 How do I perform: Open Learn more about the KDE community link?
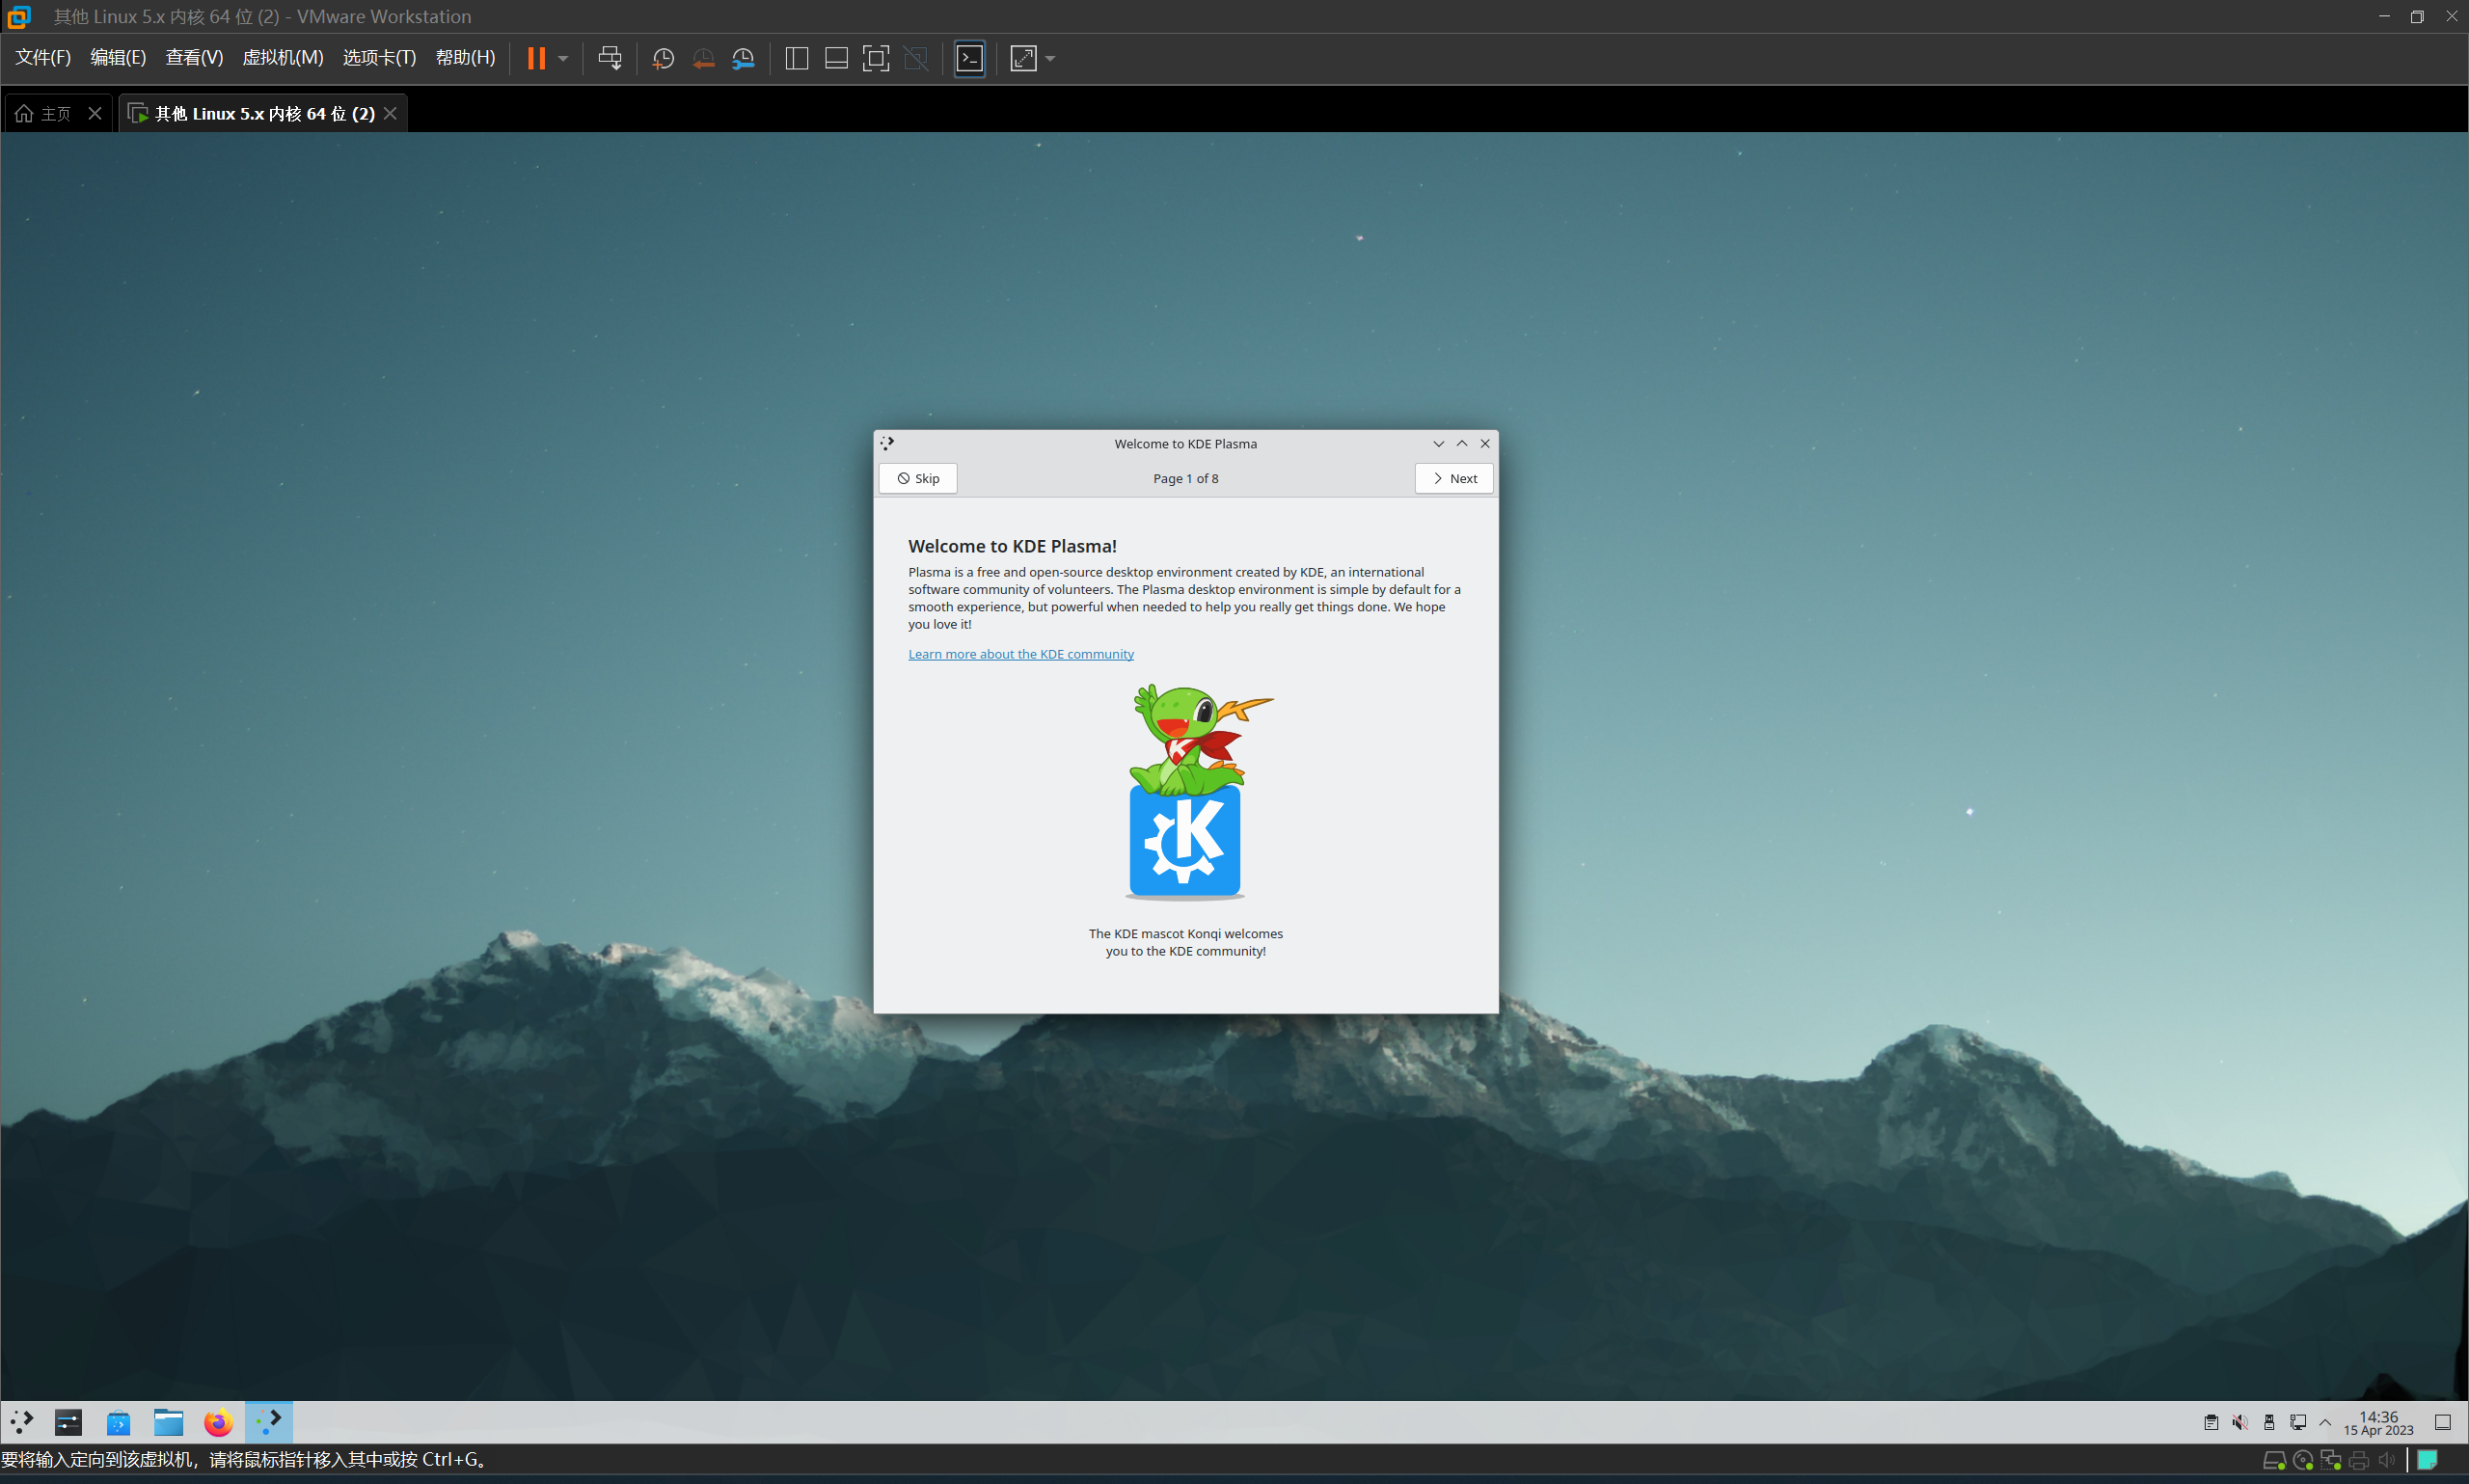tap(1020, 654)
